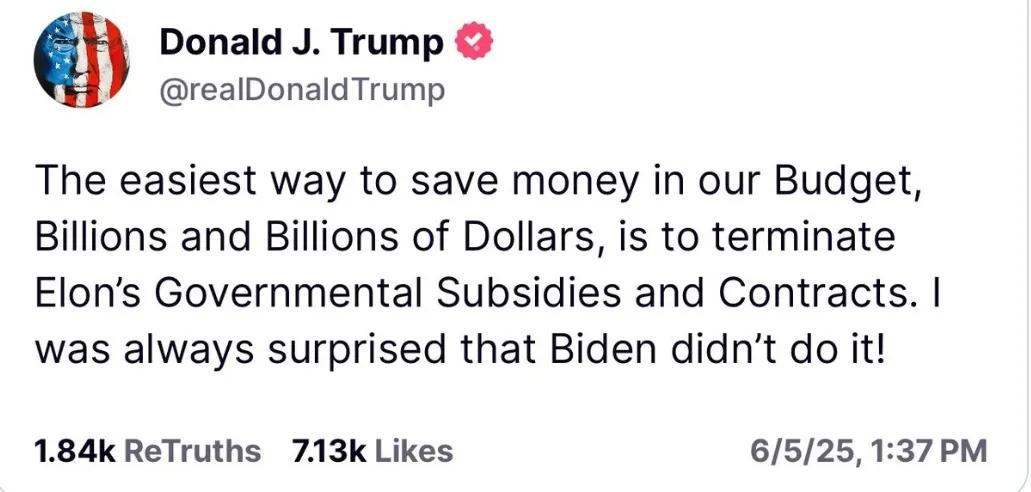Open the @realDonaldTrump handle link
Image resolution: width=1031 pixels, height=492 pixels.
tap(302, 90)
